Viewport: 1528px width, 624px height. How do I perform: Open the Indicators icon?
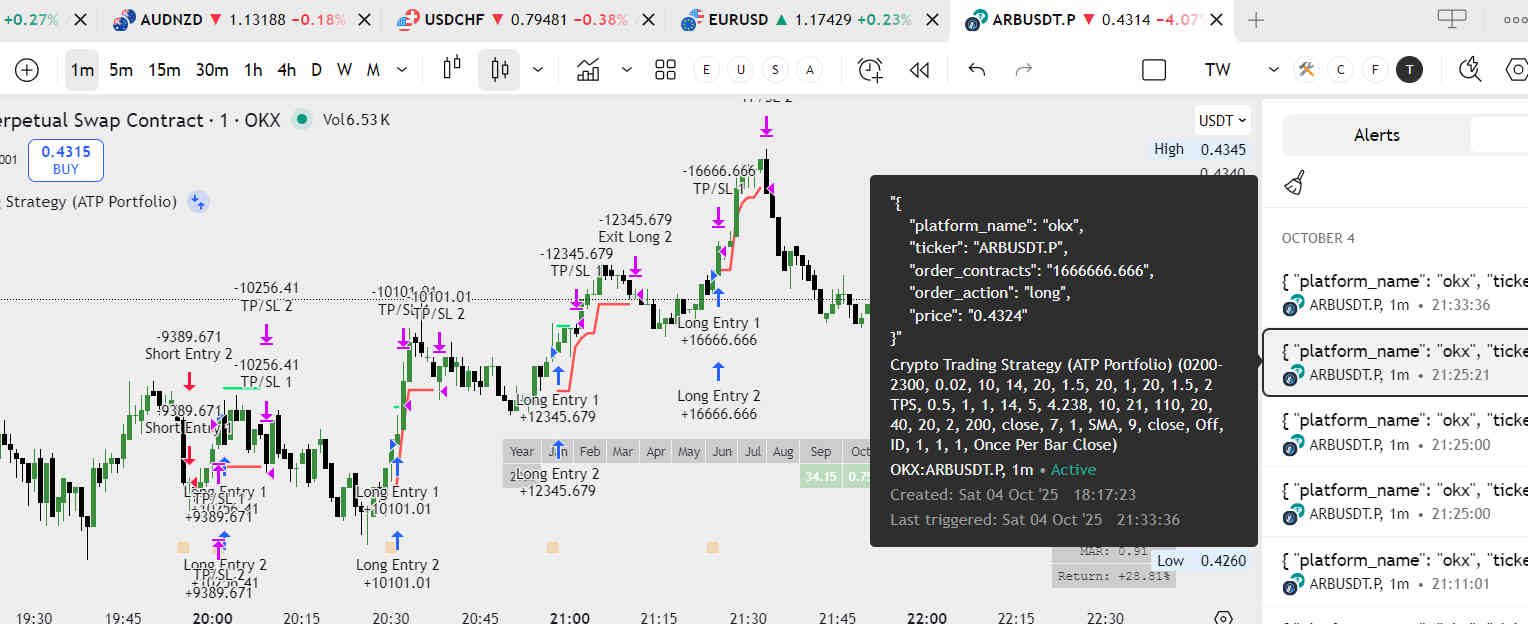point(588,70)
